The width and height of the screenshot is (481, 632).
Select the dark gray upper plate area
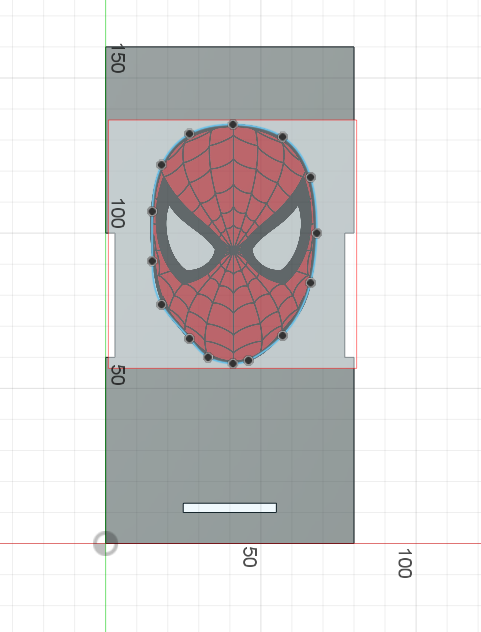point(230,83)
